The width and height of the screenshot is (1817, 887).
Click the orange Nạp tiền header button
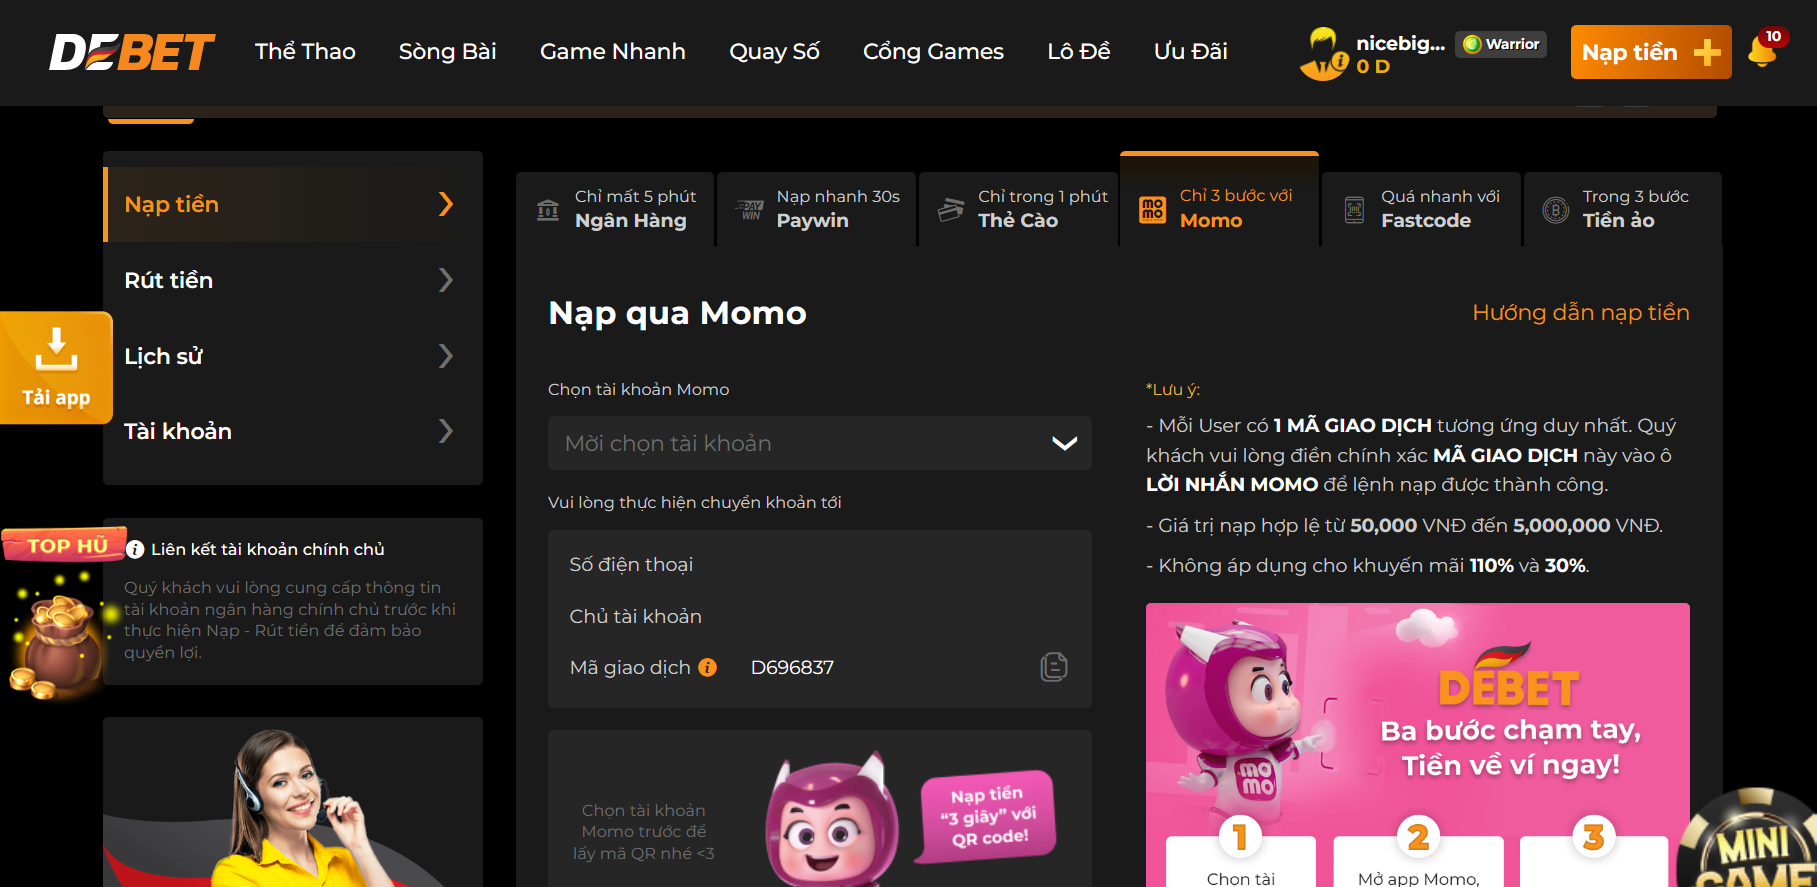(1651, 52)
